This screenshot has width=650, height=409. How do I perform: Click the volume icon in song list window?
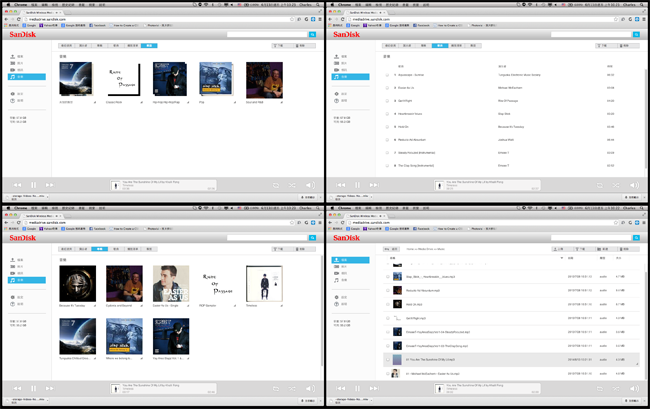pos(634,185)
